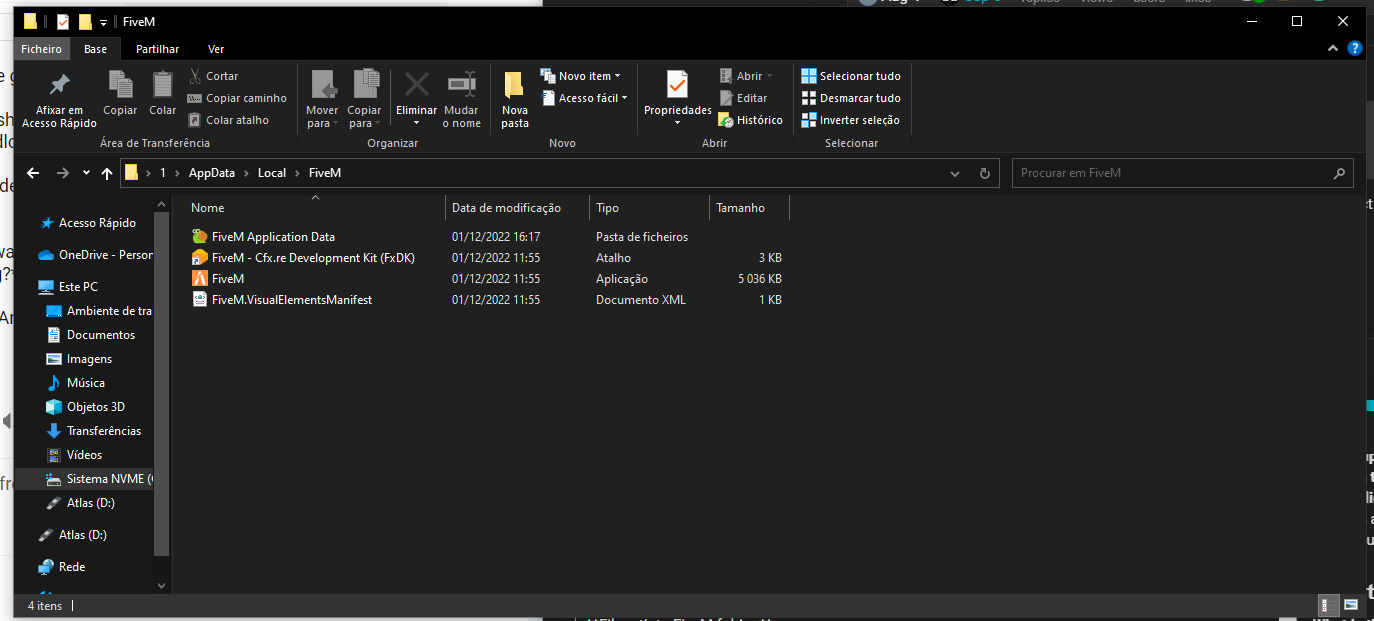
Task: Open the address bar history dropdown
Action: click(956, 173)
